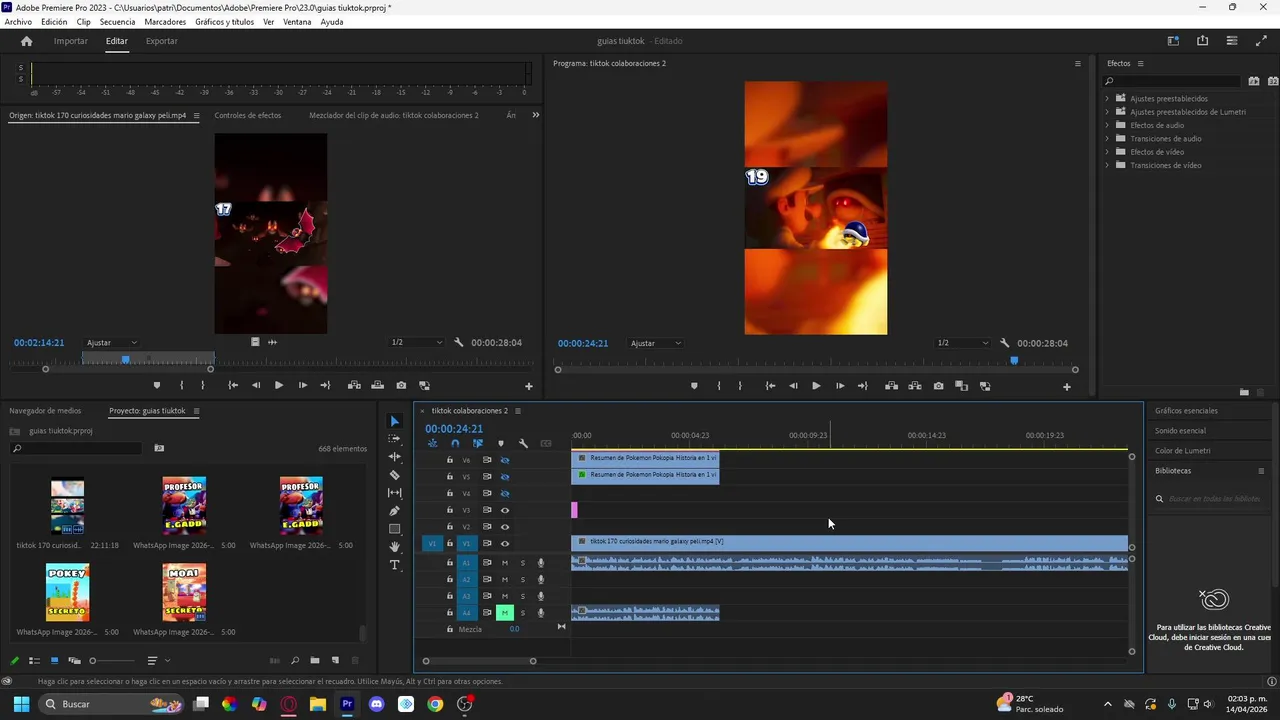This screenshot has height=720, width=1280.
Task: Adjust project panel thumbnail zoom slider
Action: click(93, 661)
